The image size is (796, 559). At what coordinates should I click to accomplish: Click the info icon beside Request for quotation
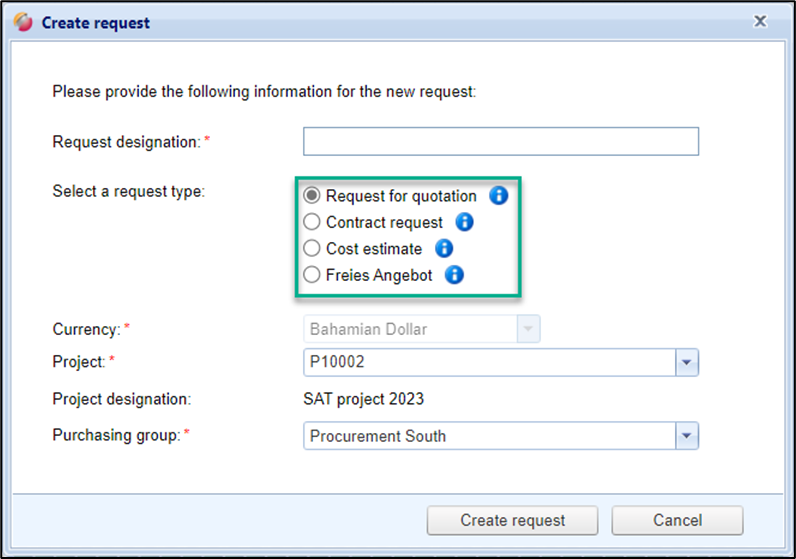[498, 196]
